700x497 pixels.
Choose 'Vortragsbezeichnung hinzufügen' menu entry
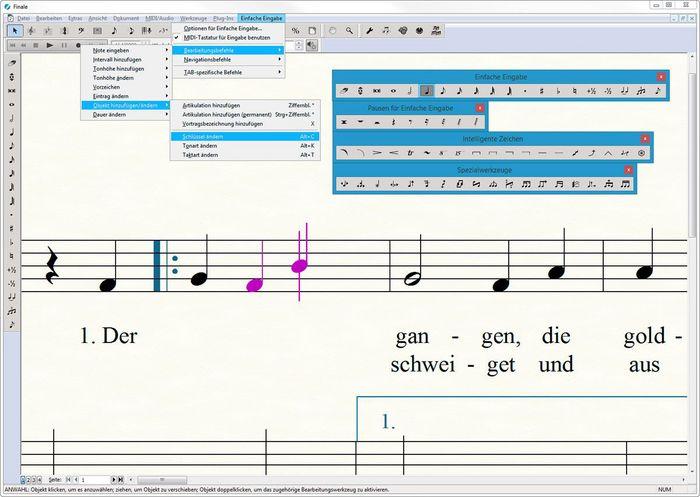(x=245, y=124)
